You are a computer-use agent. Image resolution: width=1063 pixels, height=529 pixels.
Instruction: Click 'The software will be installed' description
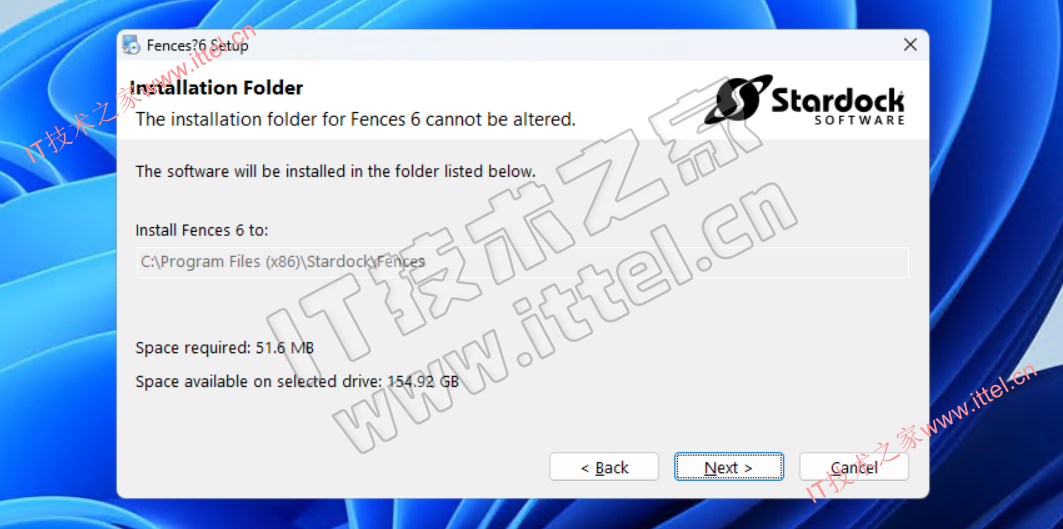click(x=336, y=171)
